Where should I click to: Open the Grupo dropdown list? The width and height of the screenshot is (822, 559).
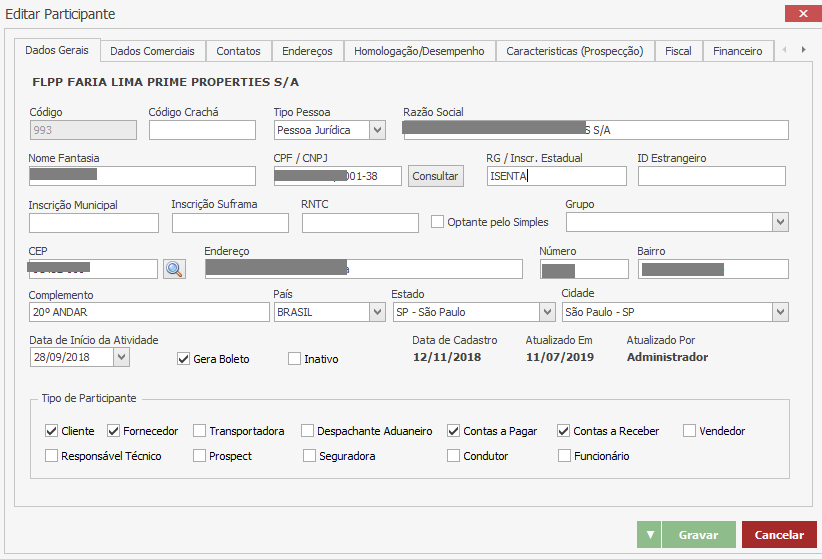click(x=779, y=222)
